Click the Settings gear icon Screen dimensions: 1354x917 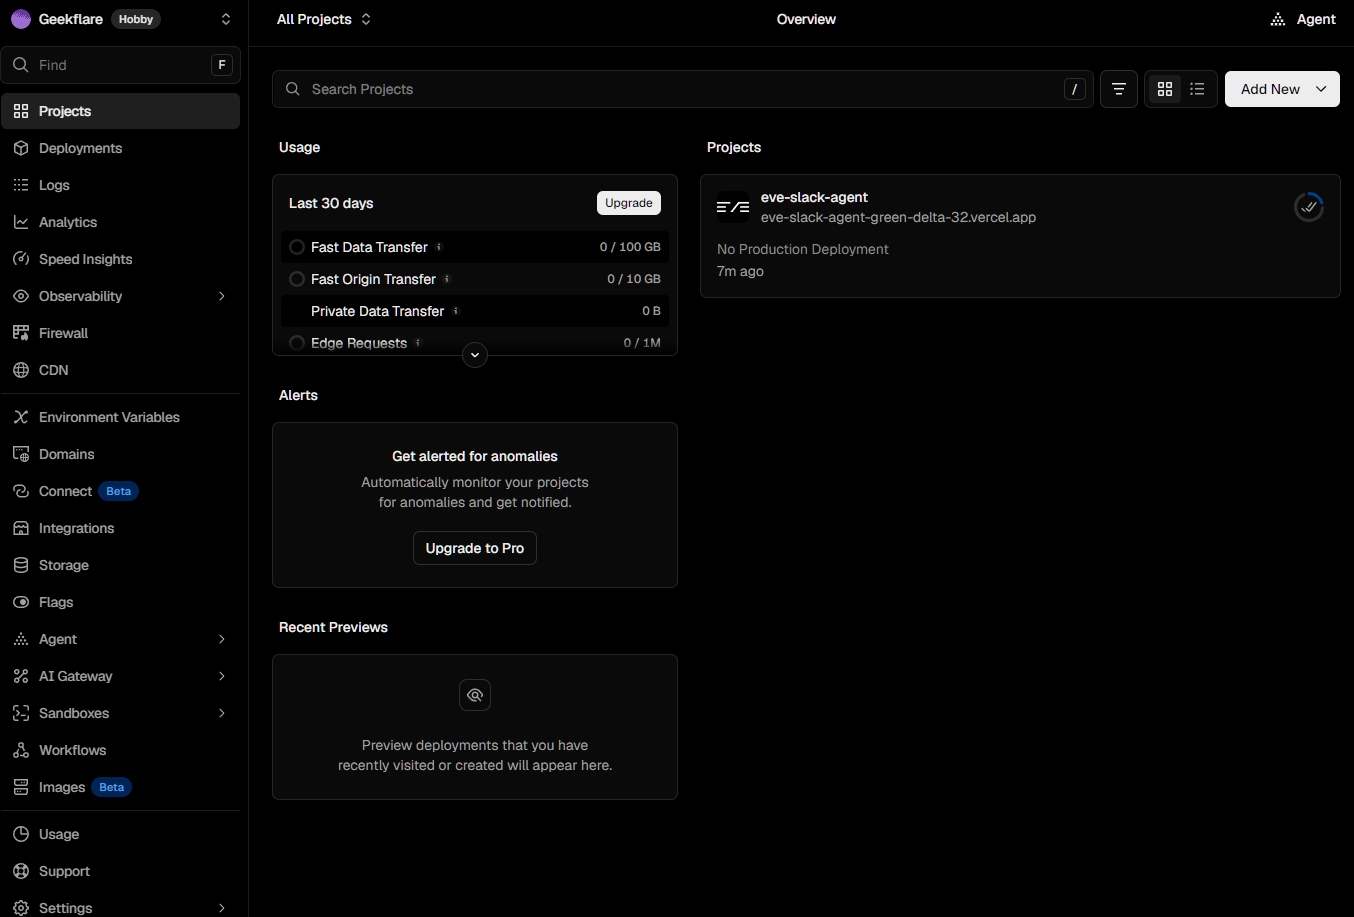pyautogui.click(x=21, y=908)
